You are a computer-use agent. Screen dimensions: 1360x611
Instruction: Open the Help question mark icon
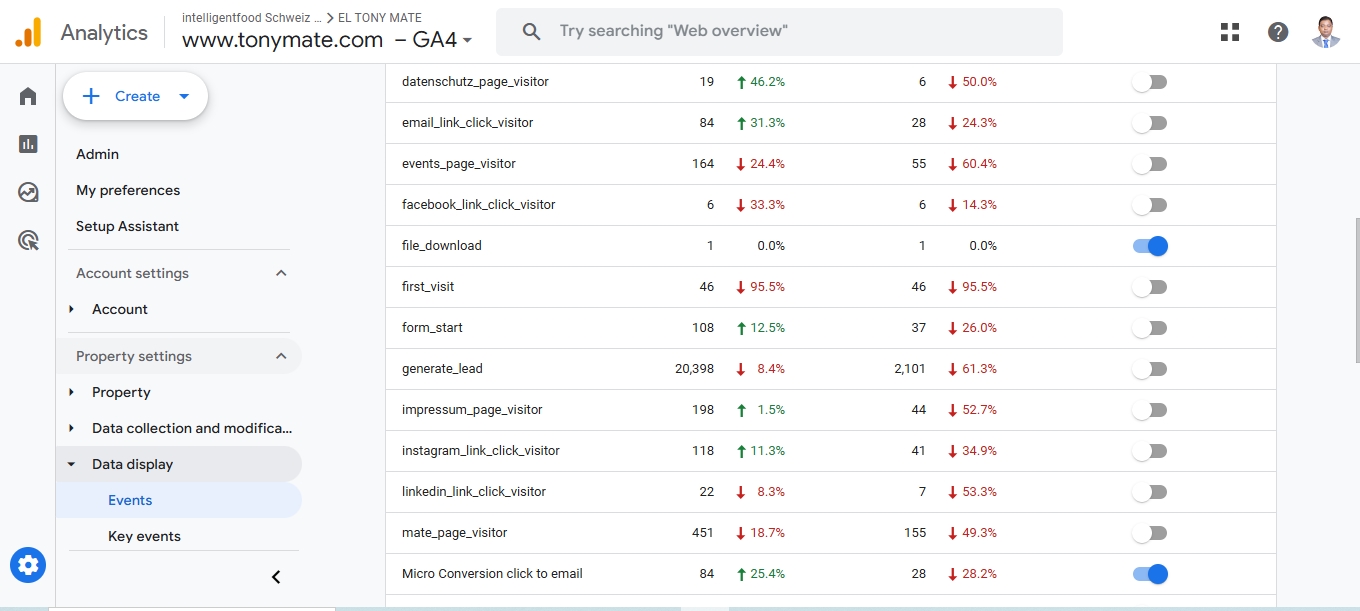(x=1278, y=32)
